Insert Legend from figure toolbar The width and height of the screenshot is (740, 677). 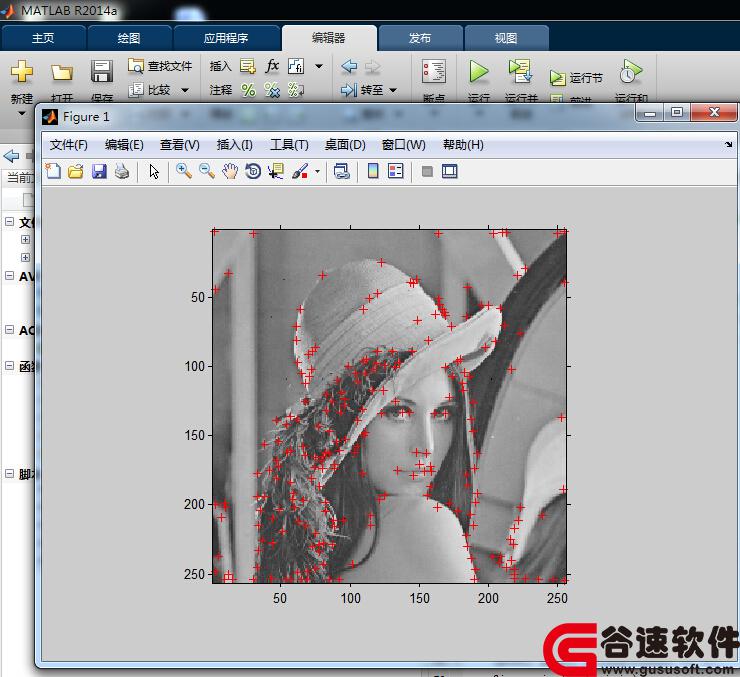point(395,171)
